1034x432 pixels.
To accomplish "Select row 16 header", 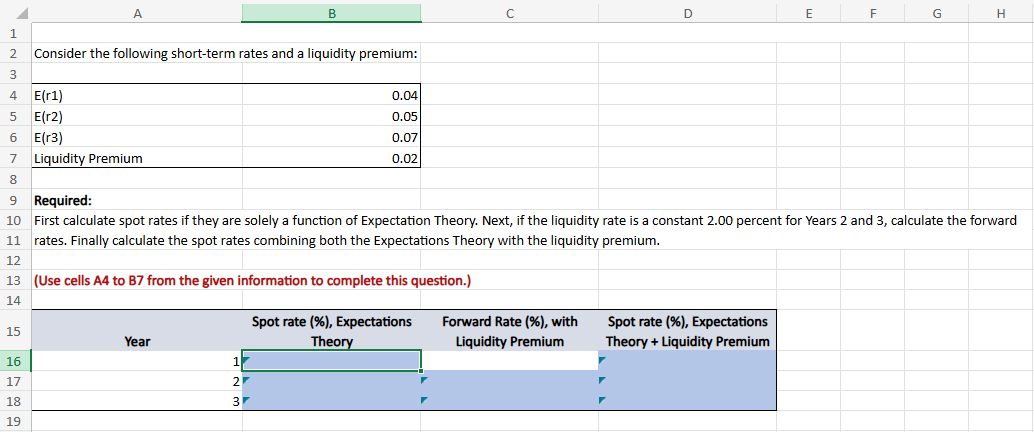I will 15,361.
